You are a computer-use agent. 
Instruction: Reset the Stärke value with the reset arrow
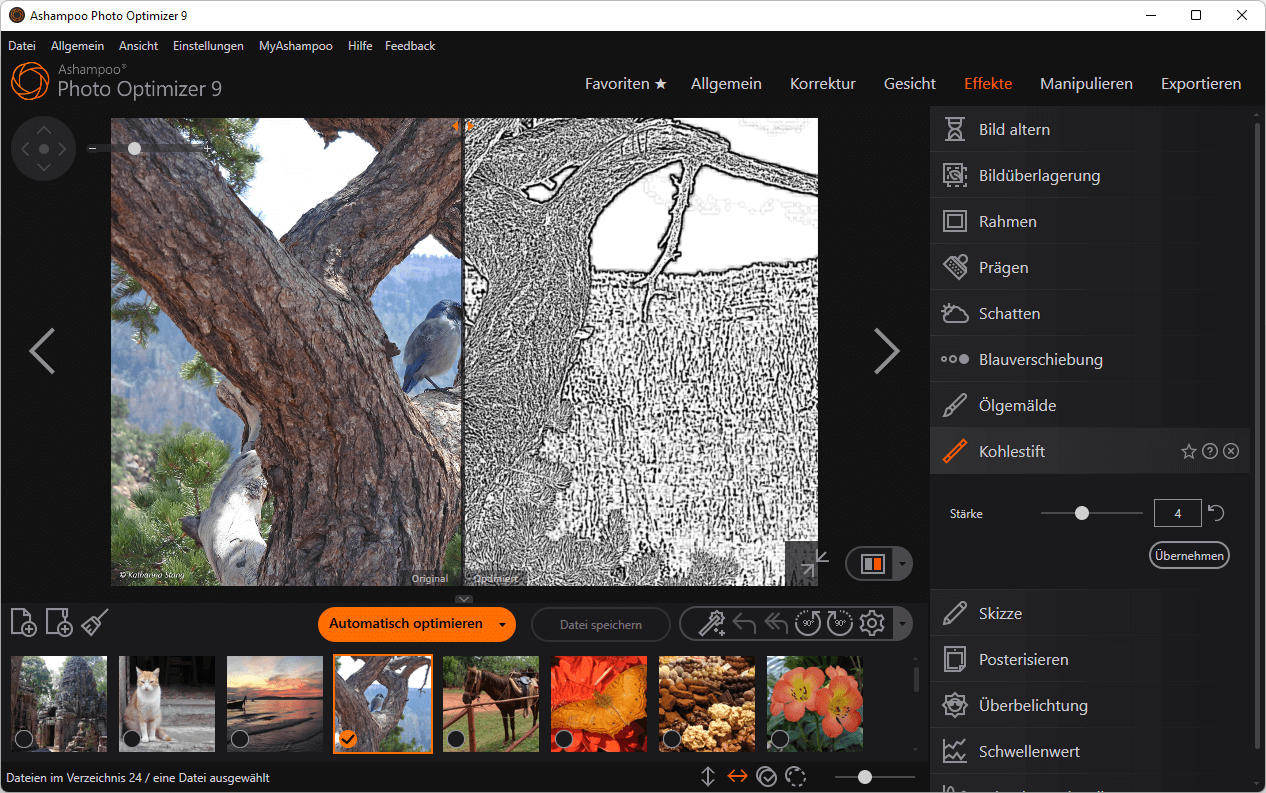pos(1216,513)
